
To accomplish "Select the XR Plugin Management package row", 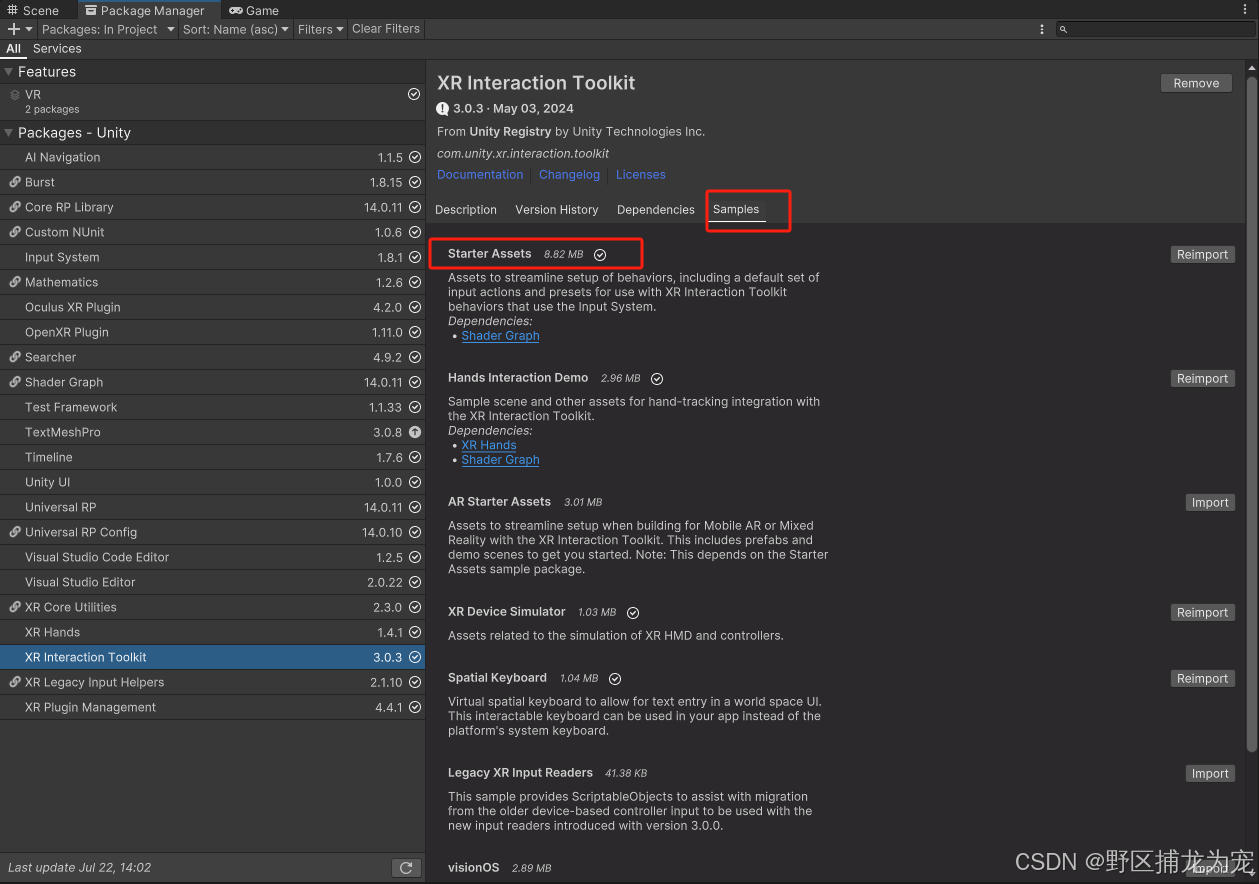I will pyautogui.click(x=212, y=707).
